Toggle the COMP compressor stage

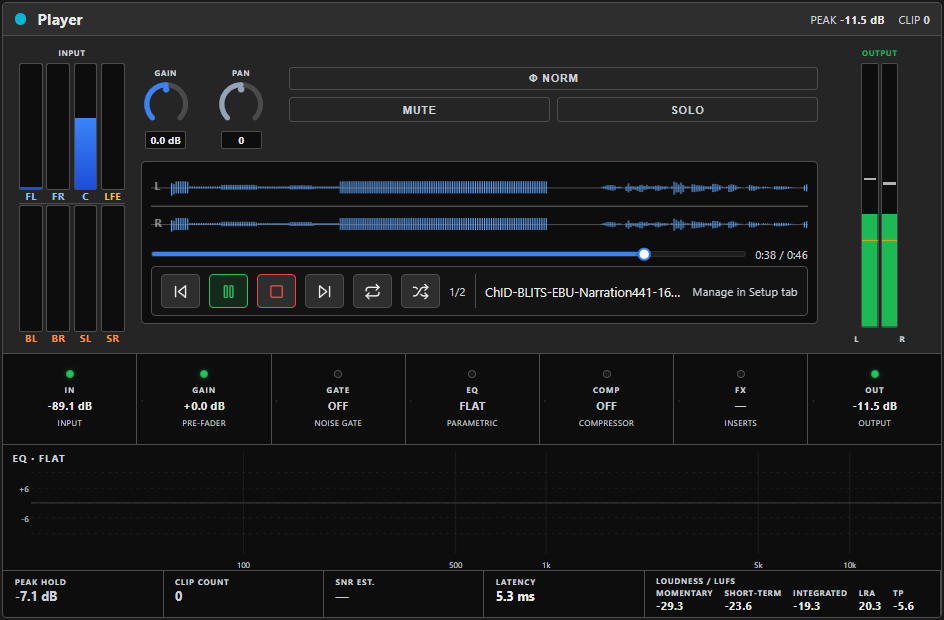point(606,398)
